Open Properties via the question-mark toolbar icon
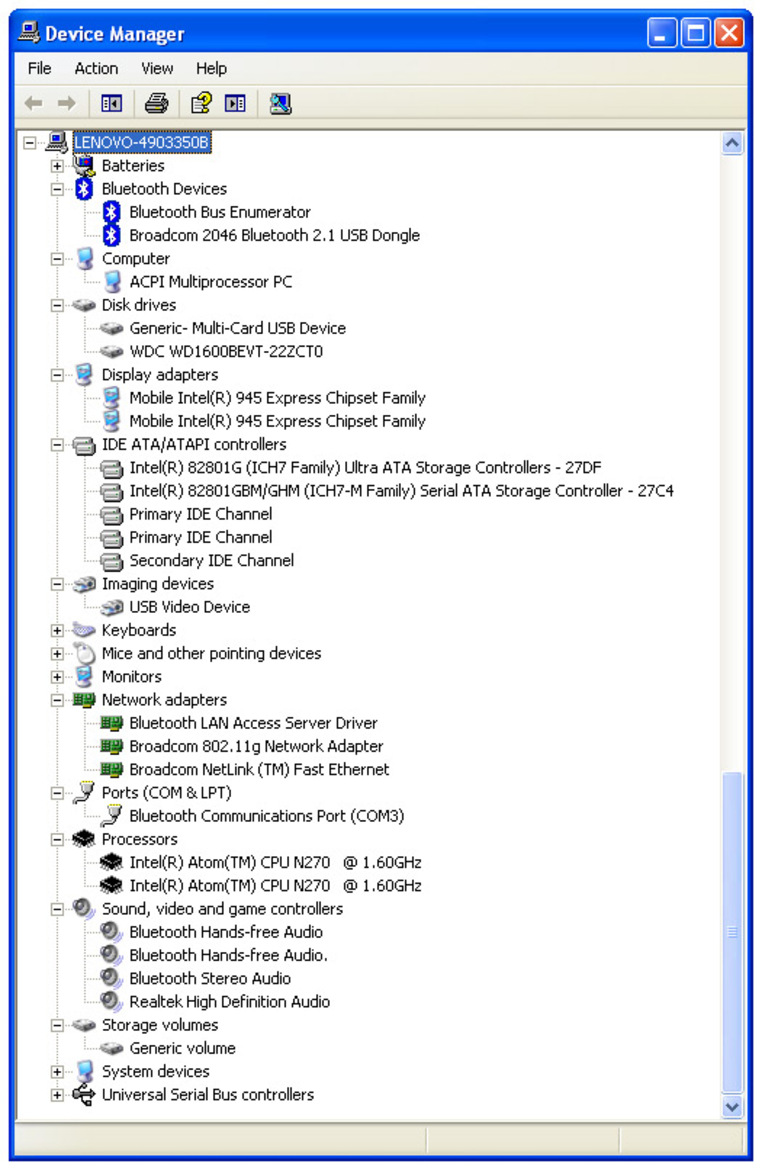 click(x=200, y=103)
